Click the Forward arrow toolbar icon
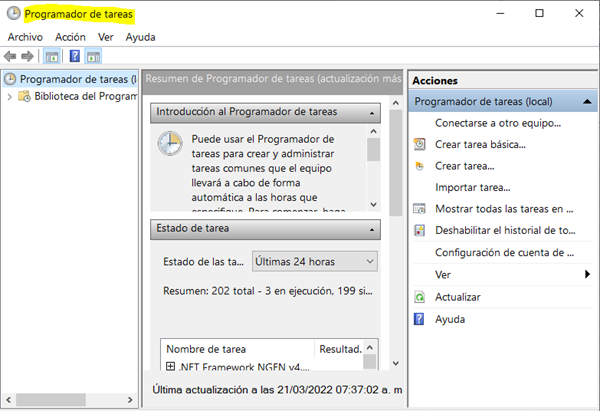Viewport: 600px width, 411px height. (27, 57)
